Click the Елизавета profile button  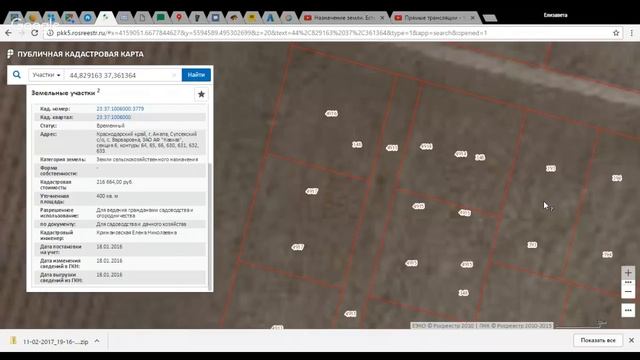tap(556, 15)
